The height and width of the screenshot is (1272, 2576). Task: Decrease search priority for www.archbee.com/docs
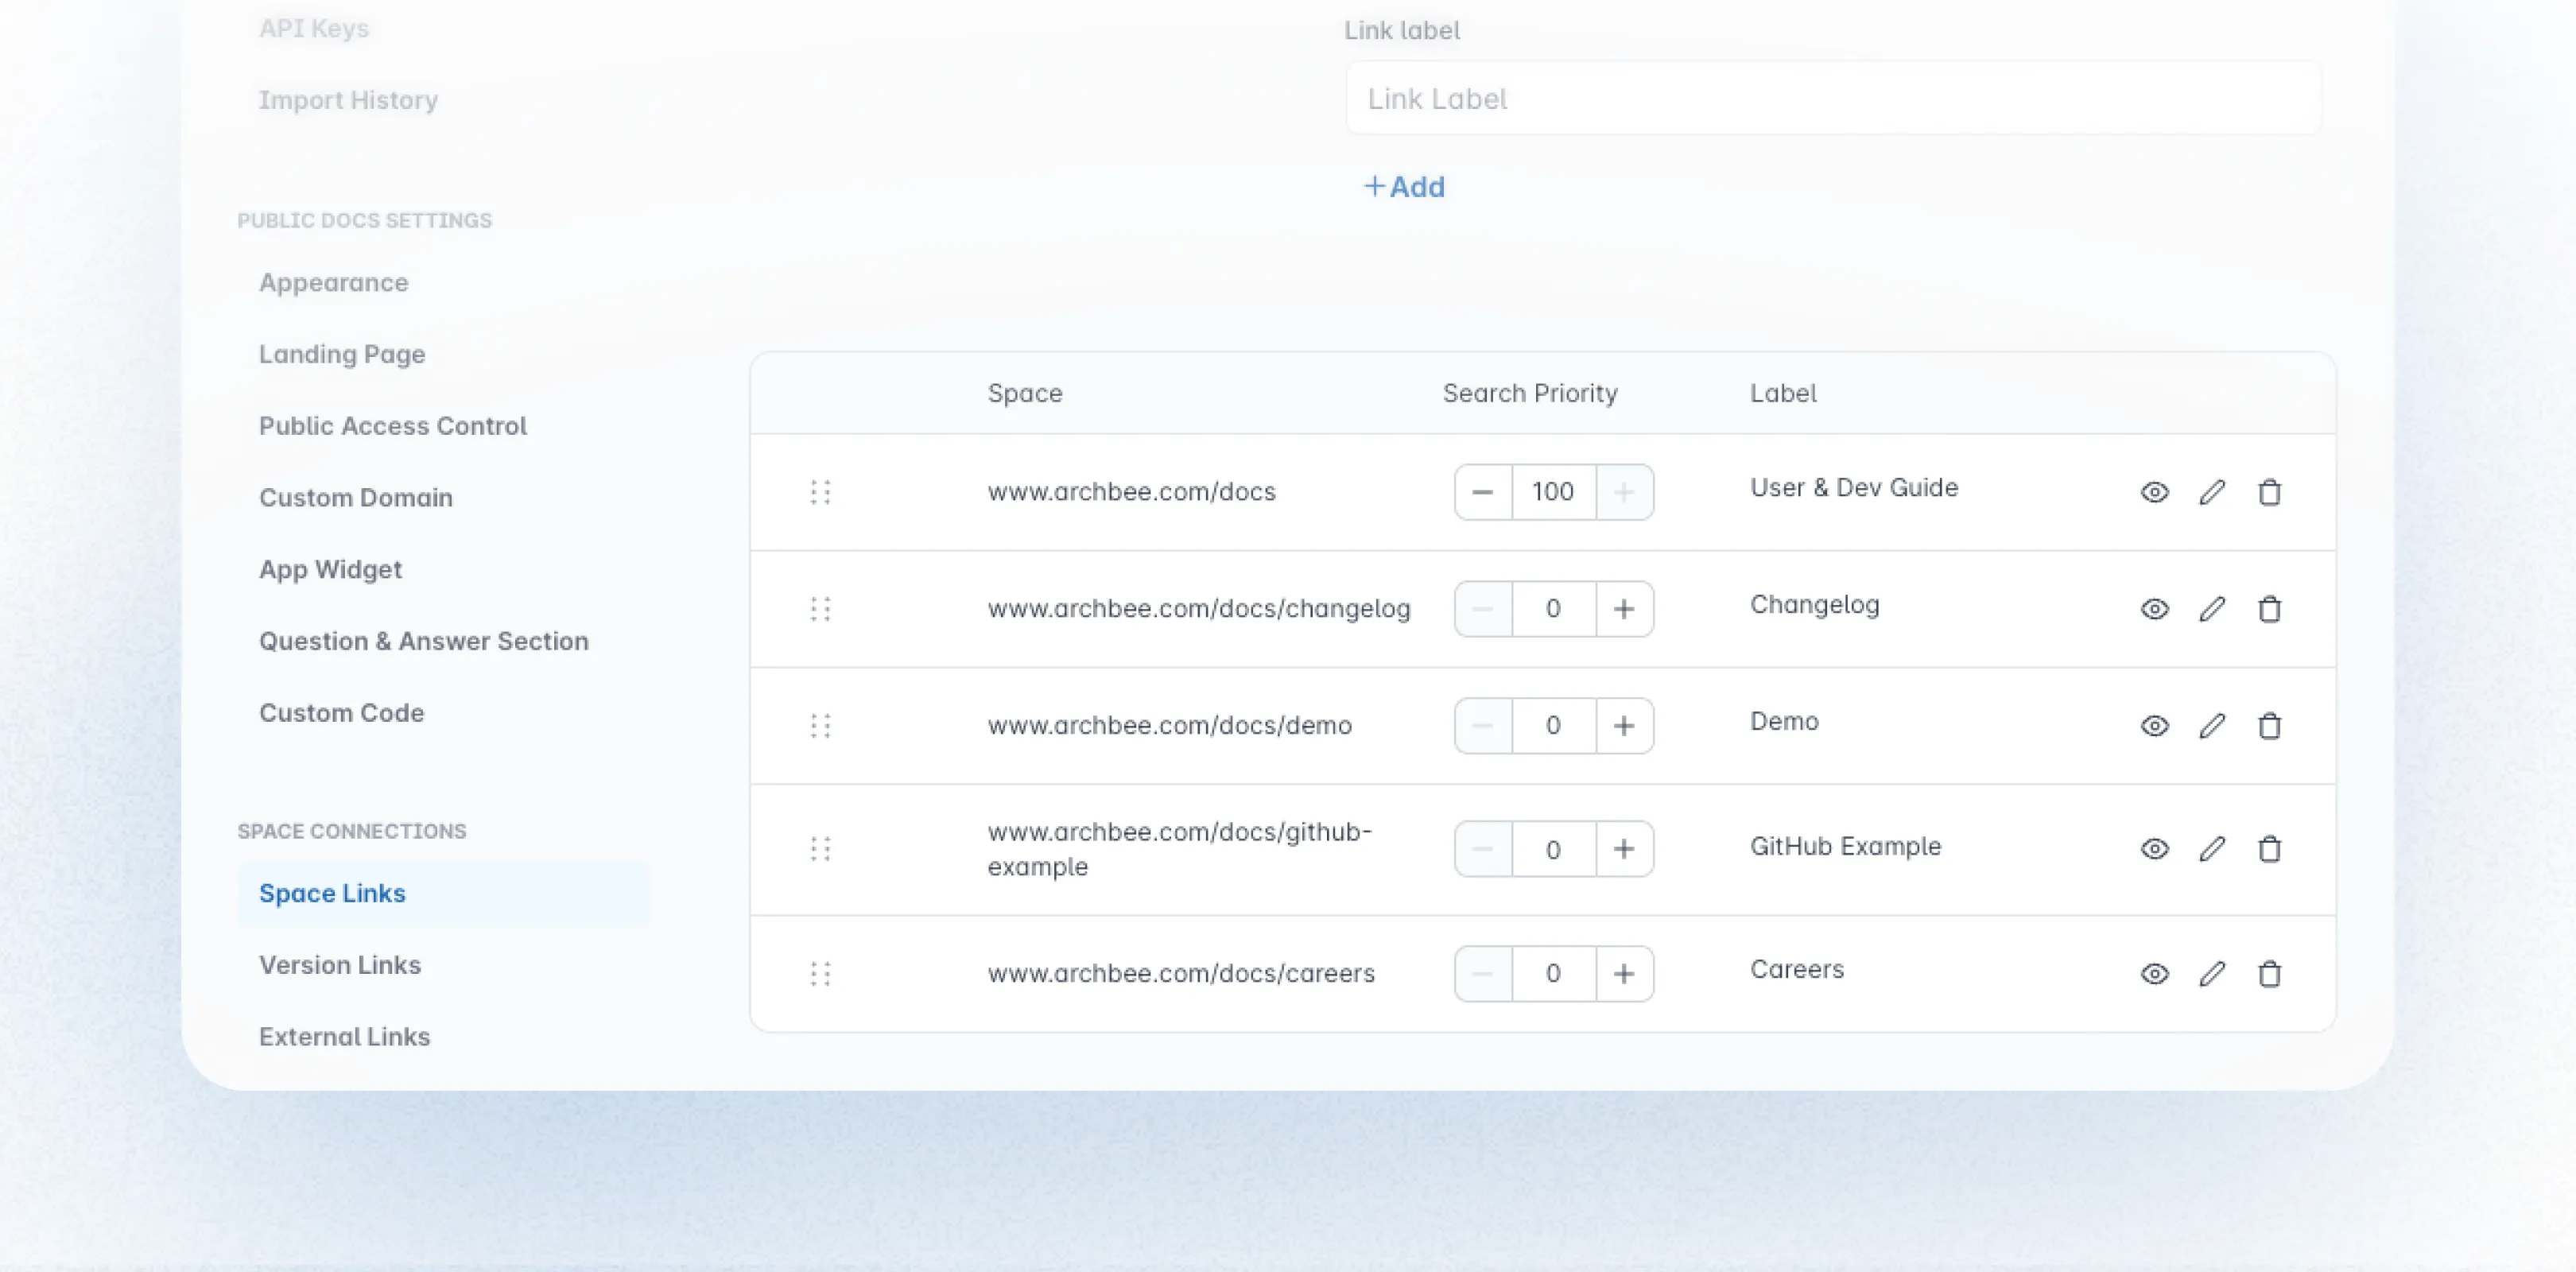(x=1483, y=492)
